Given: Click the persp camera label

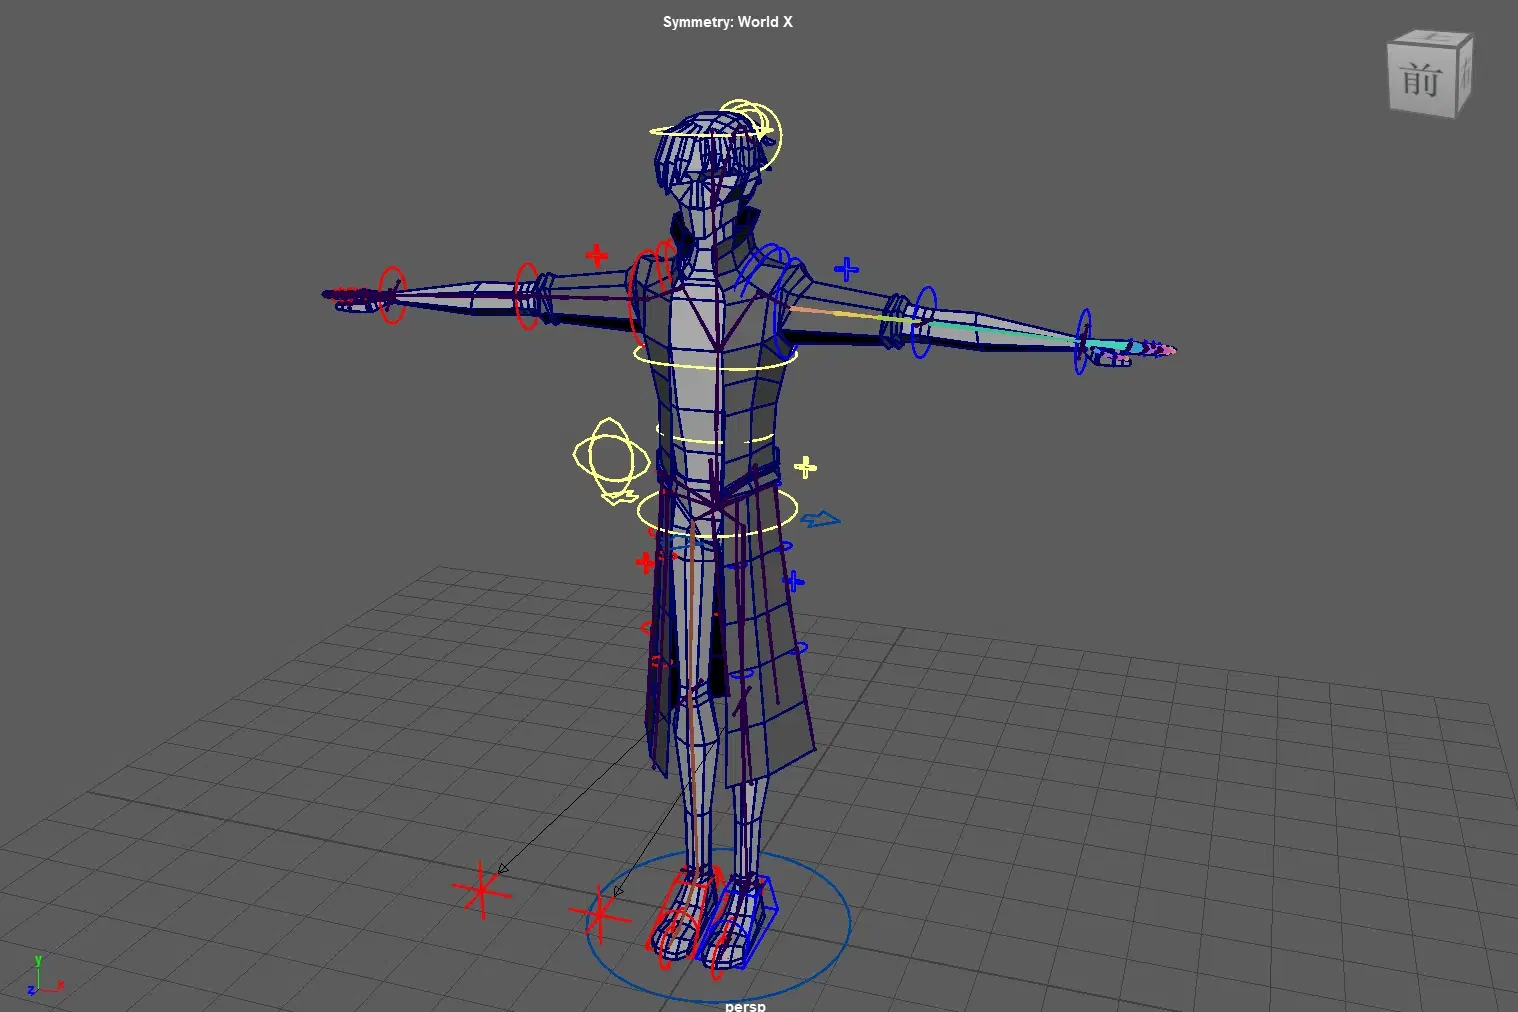Looking at the screenshot, I should click(745, 1005).
